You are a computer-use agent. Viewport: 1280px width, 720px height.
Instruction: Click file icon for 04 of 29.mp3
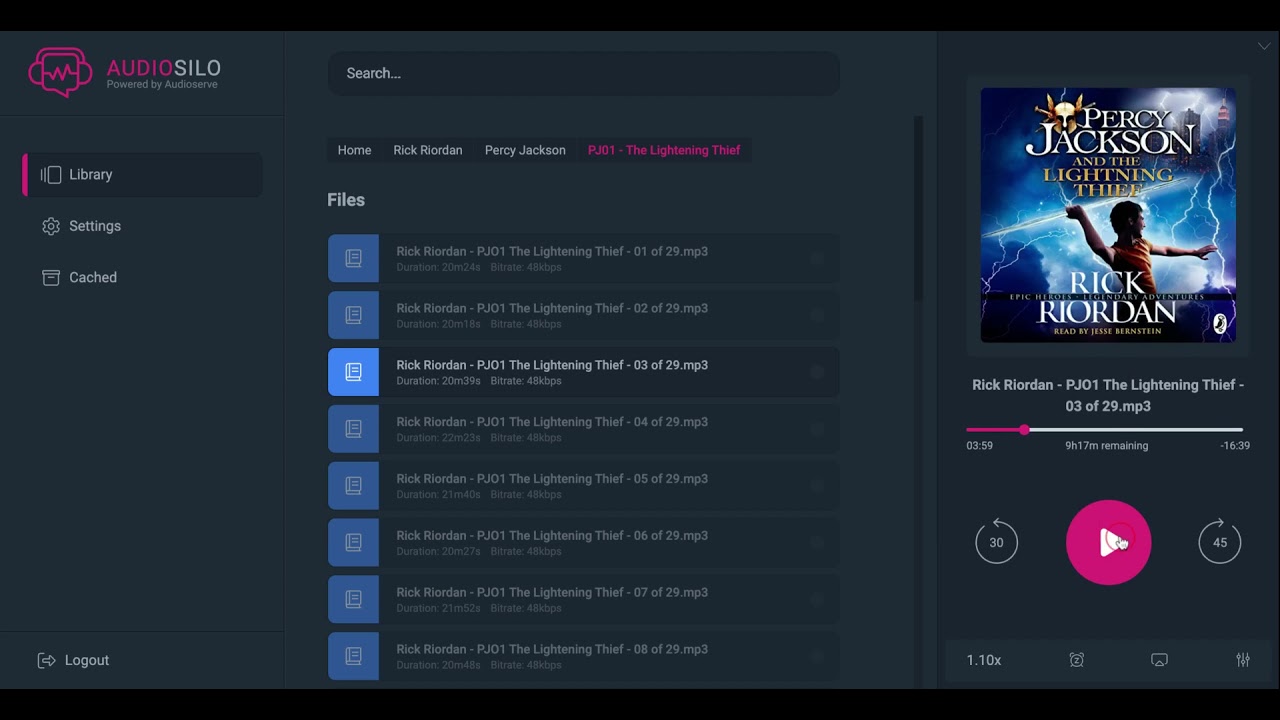click(353, 429)
